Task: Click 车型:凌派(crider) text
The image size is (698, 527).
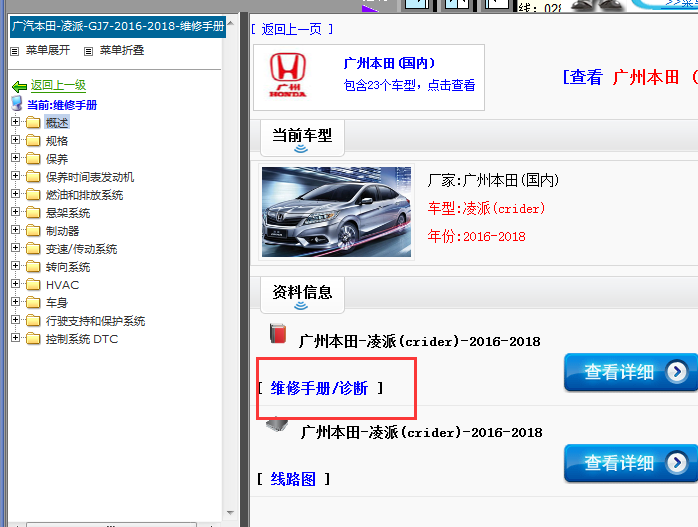Action: click(487, 208)
